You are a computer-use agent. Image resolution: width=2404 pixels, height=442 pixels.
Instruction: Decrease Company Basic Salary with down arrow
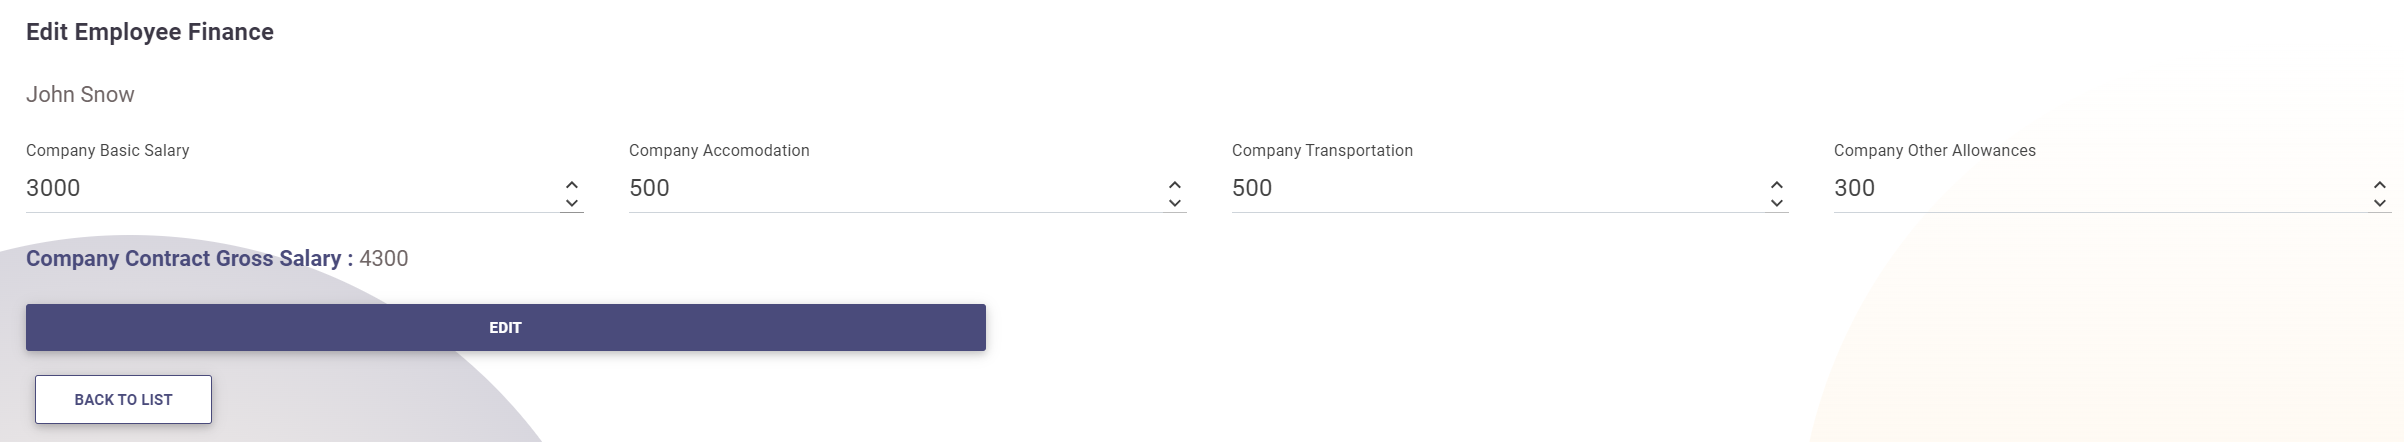tap(572, 203)
